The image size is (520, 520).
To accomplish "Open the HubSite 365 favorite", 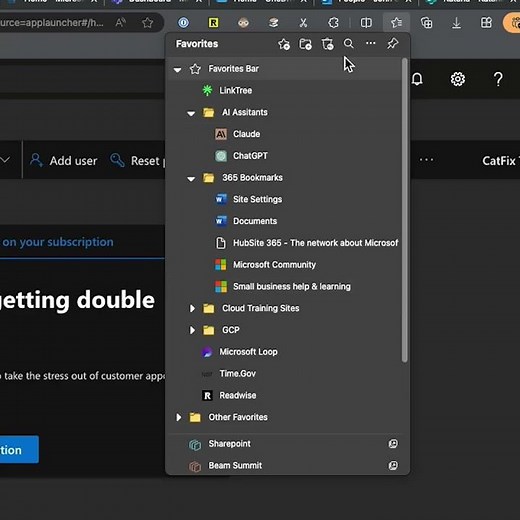I will click(x=285, y=243).
